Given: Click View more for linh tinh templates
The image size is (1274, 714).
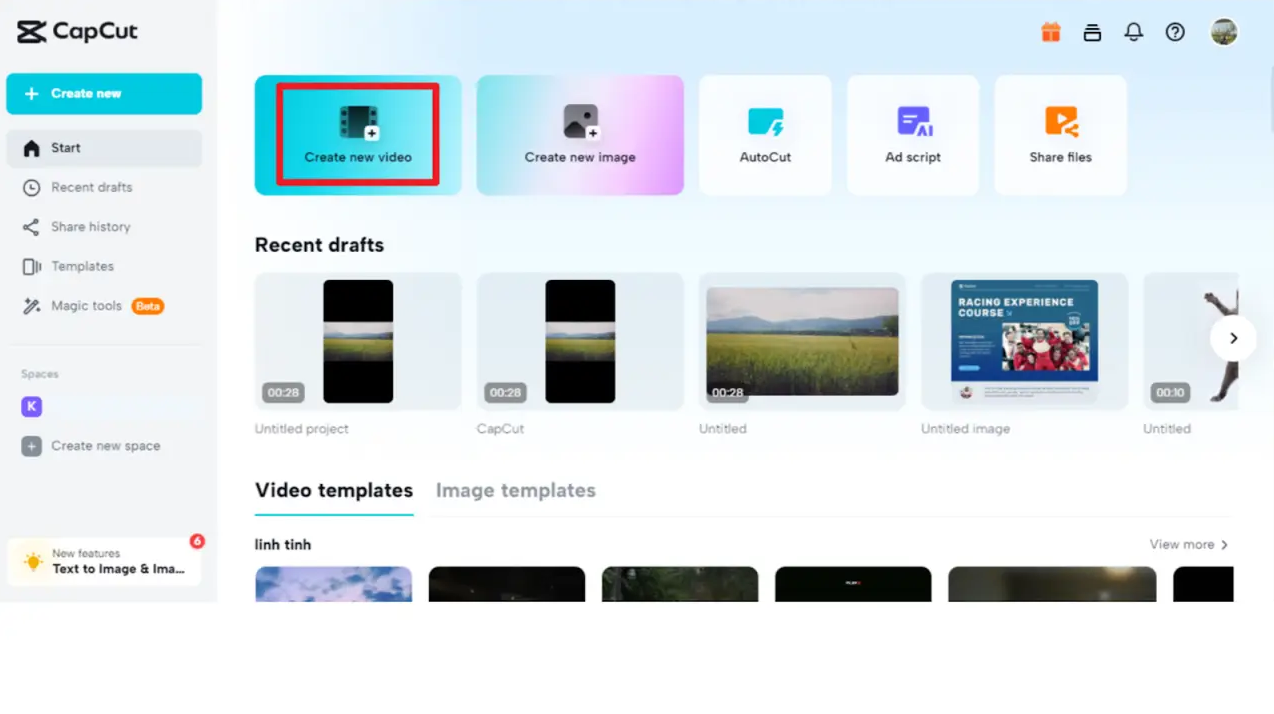Looking at the screenshot, I should tap(1189, 544).
